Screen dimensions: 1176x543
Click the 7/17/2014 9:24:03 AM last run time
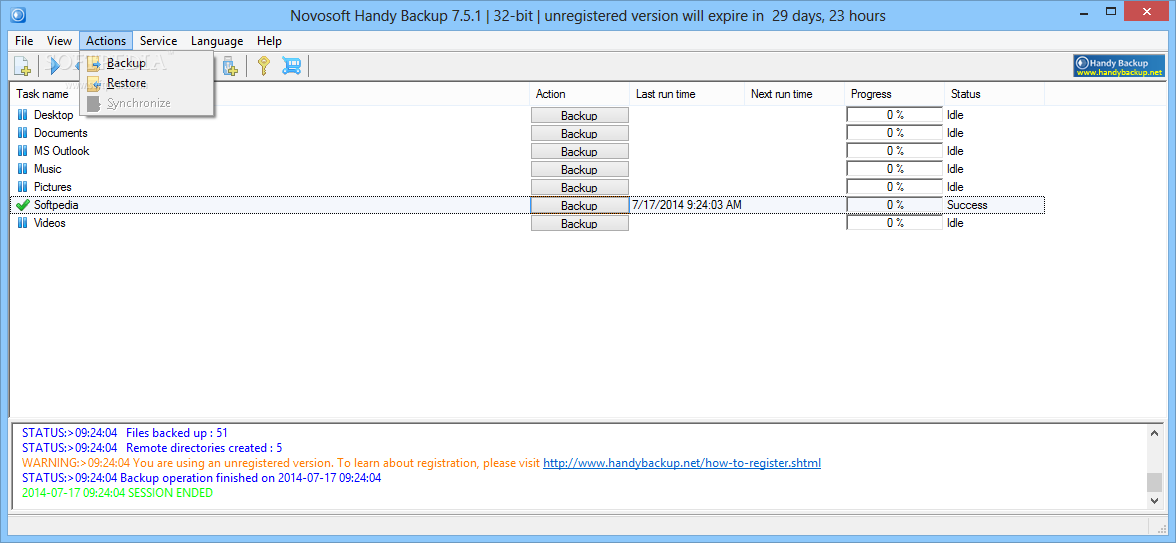(687, 205)
